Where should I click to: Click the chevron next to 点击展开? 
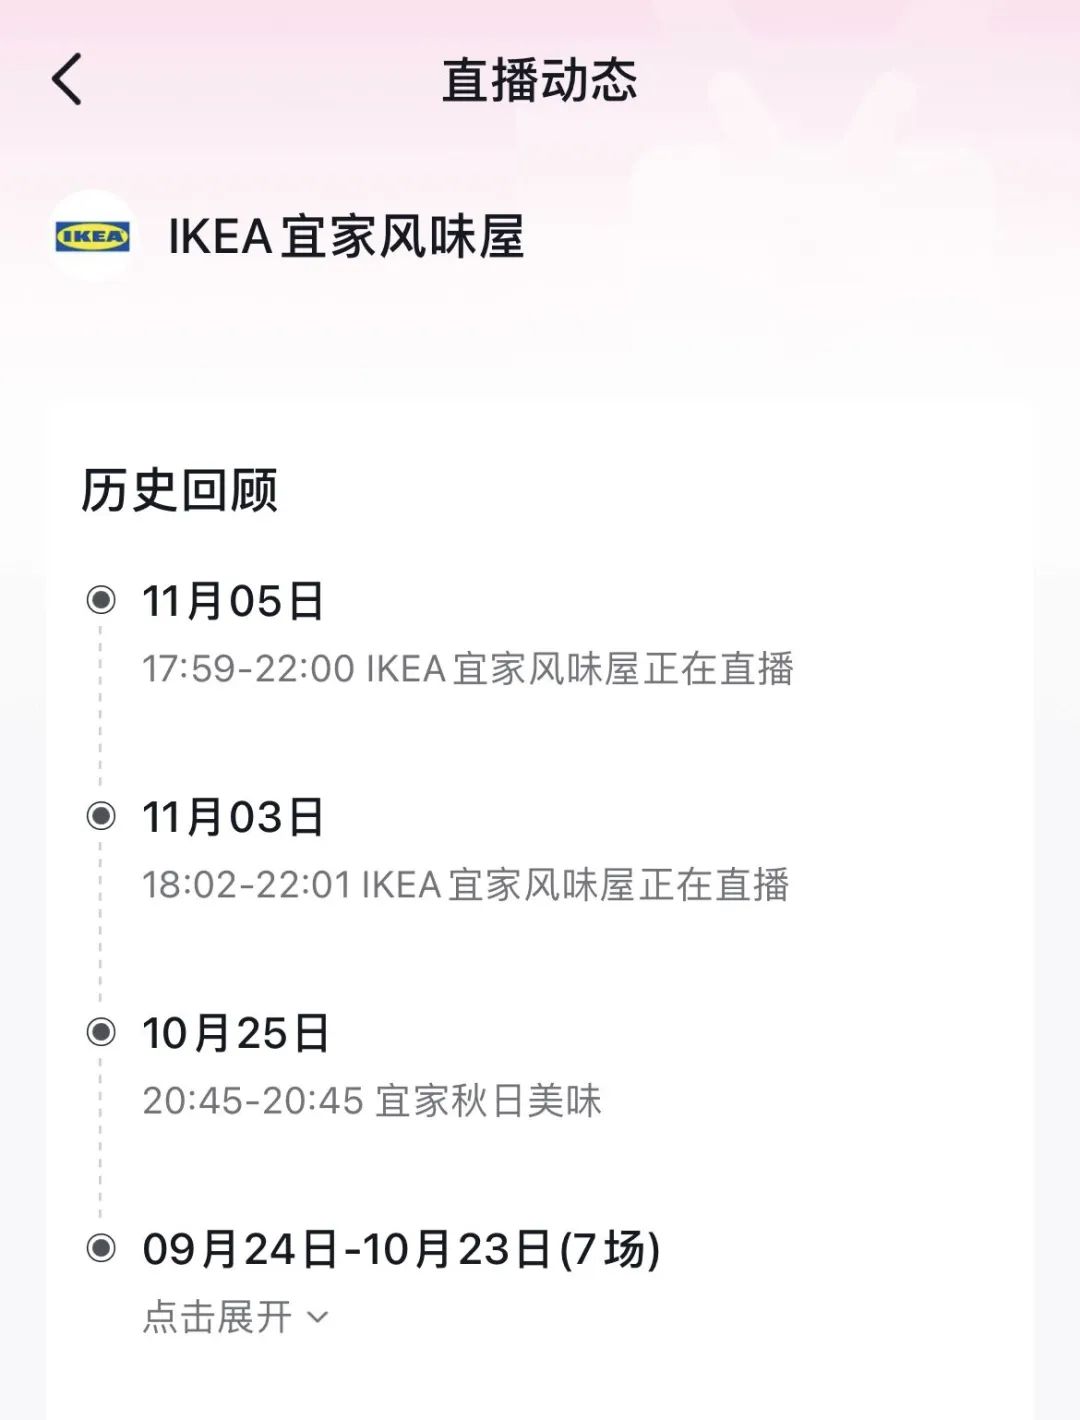point(318,1317)
